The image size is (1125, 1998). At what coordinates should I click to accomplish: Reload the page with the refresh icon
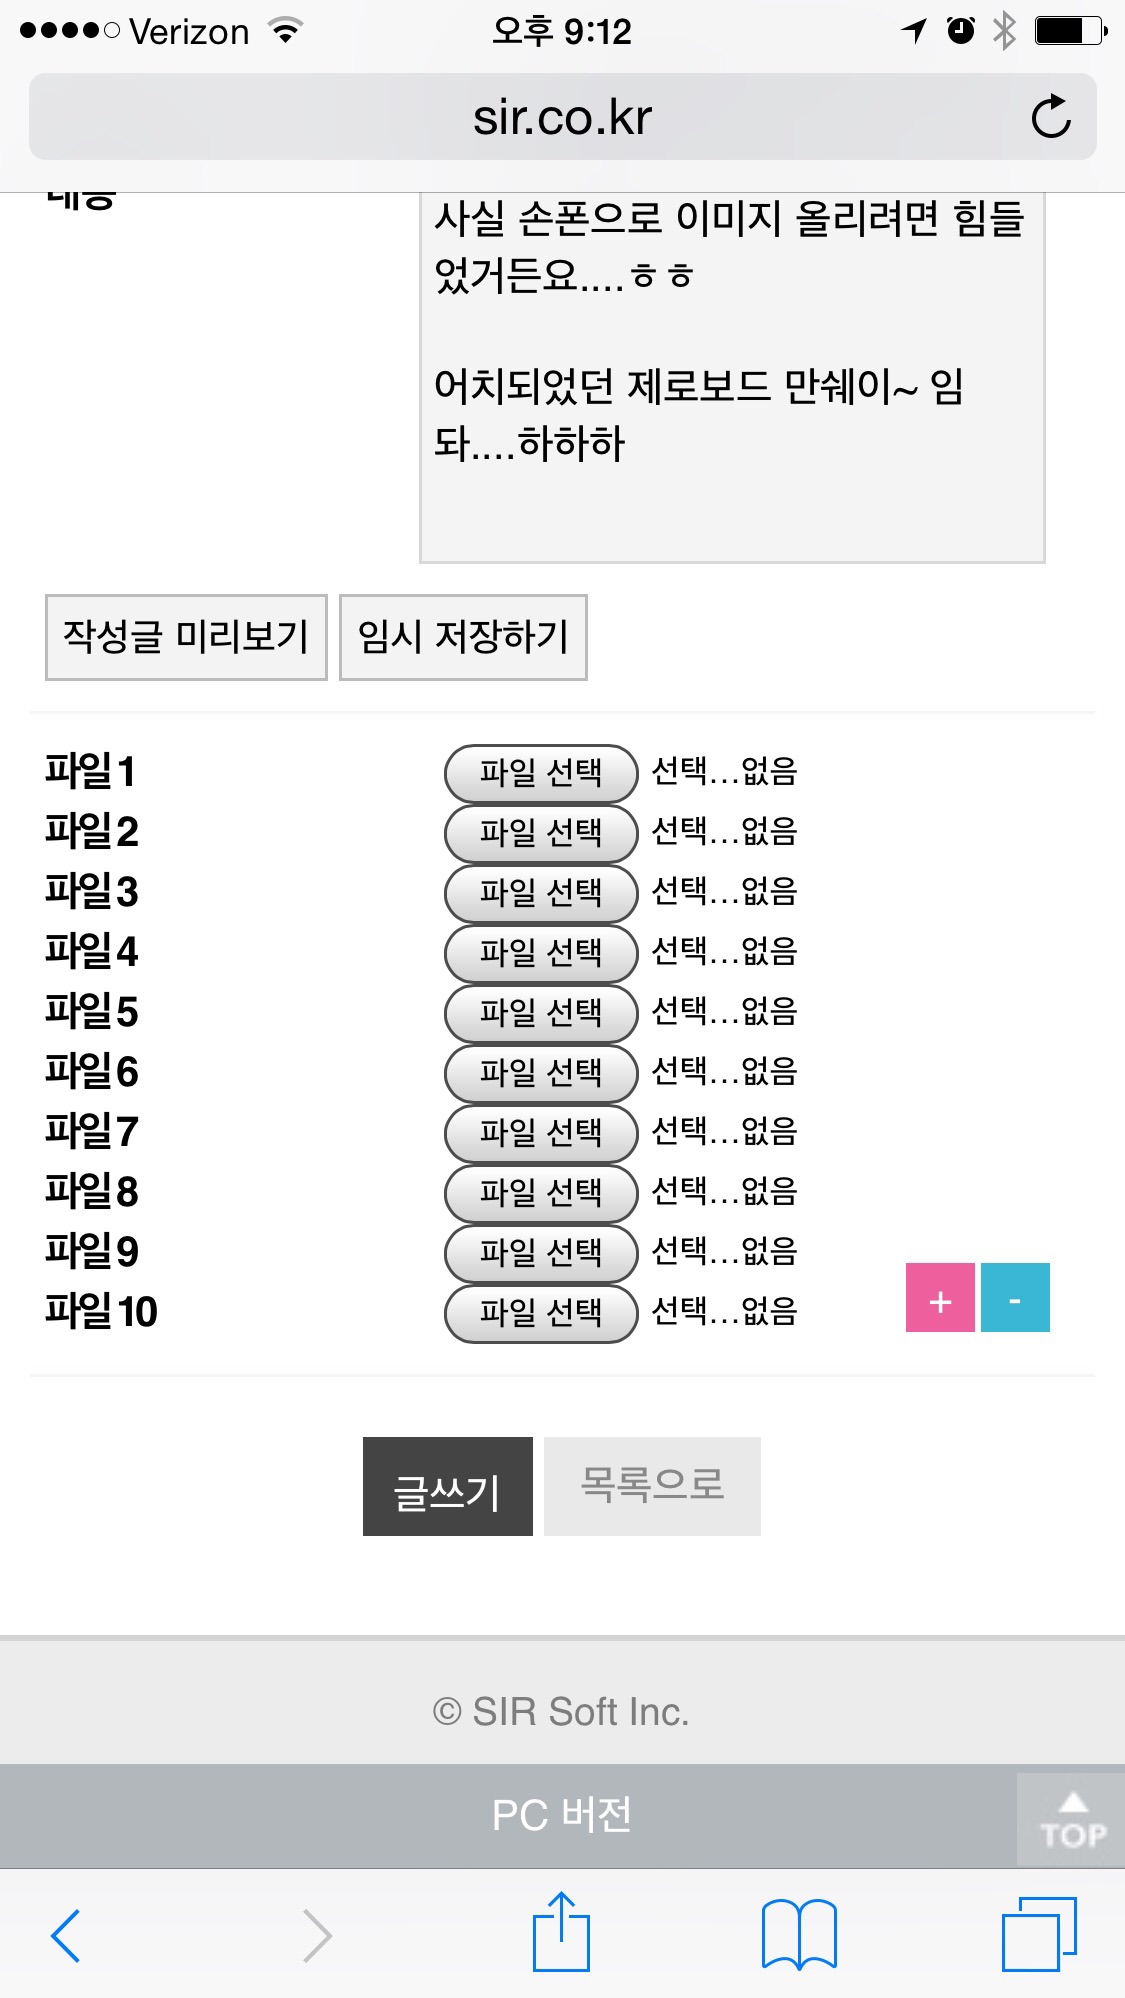click(x=1051, y=117)
